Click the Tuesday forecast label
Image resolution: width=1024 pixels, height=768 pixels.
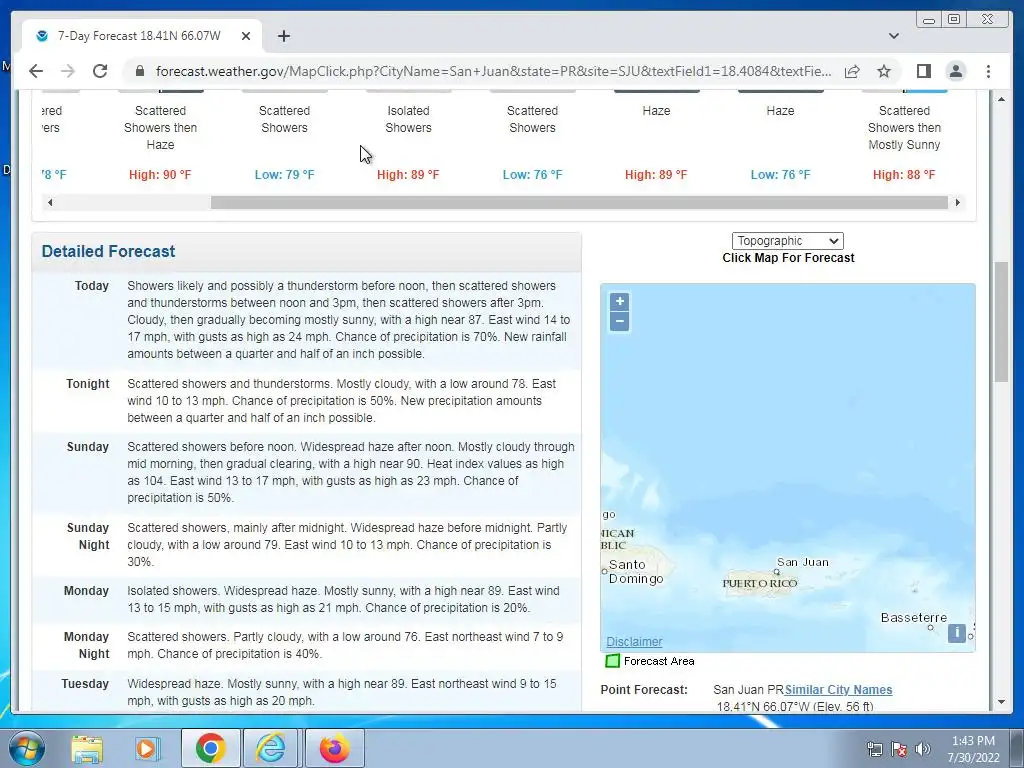[85, 684]
